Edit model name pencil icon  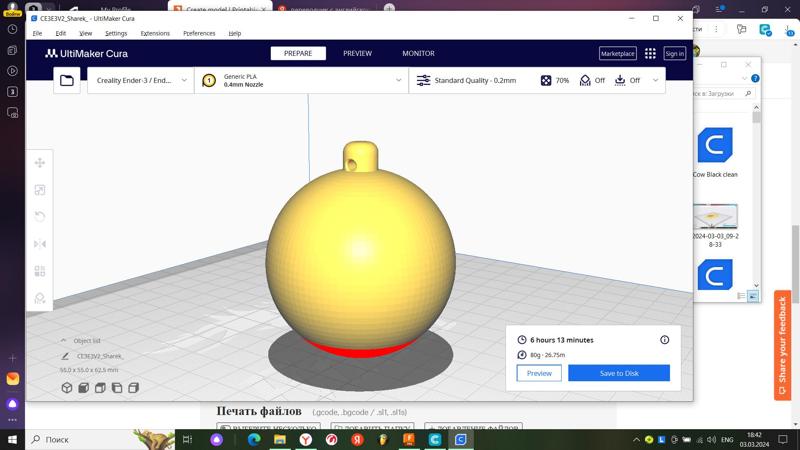coord(65,356)
